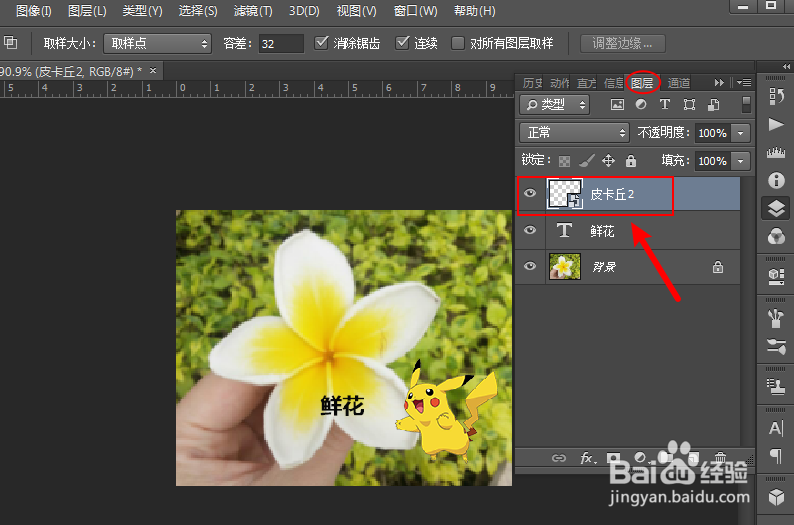Hide the 背景 layer eye icon
This screenshot has height=525, width=794.
[530, 266]
